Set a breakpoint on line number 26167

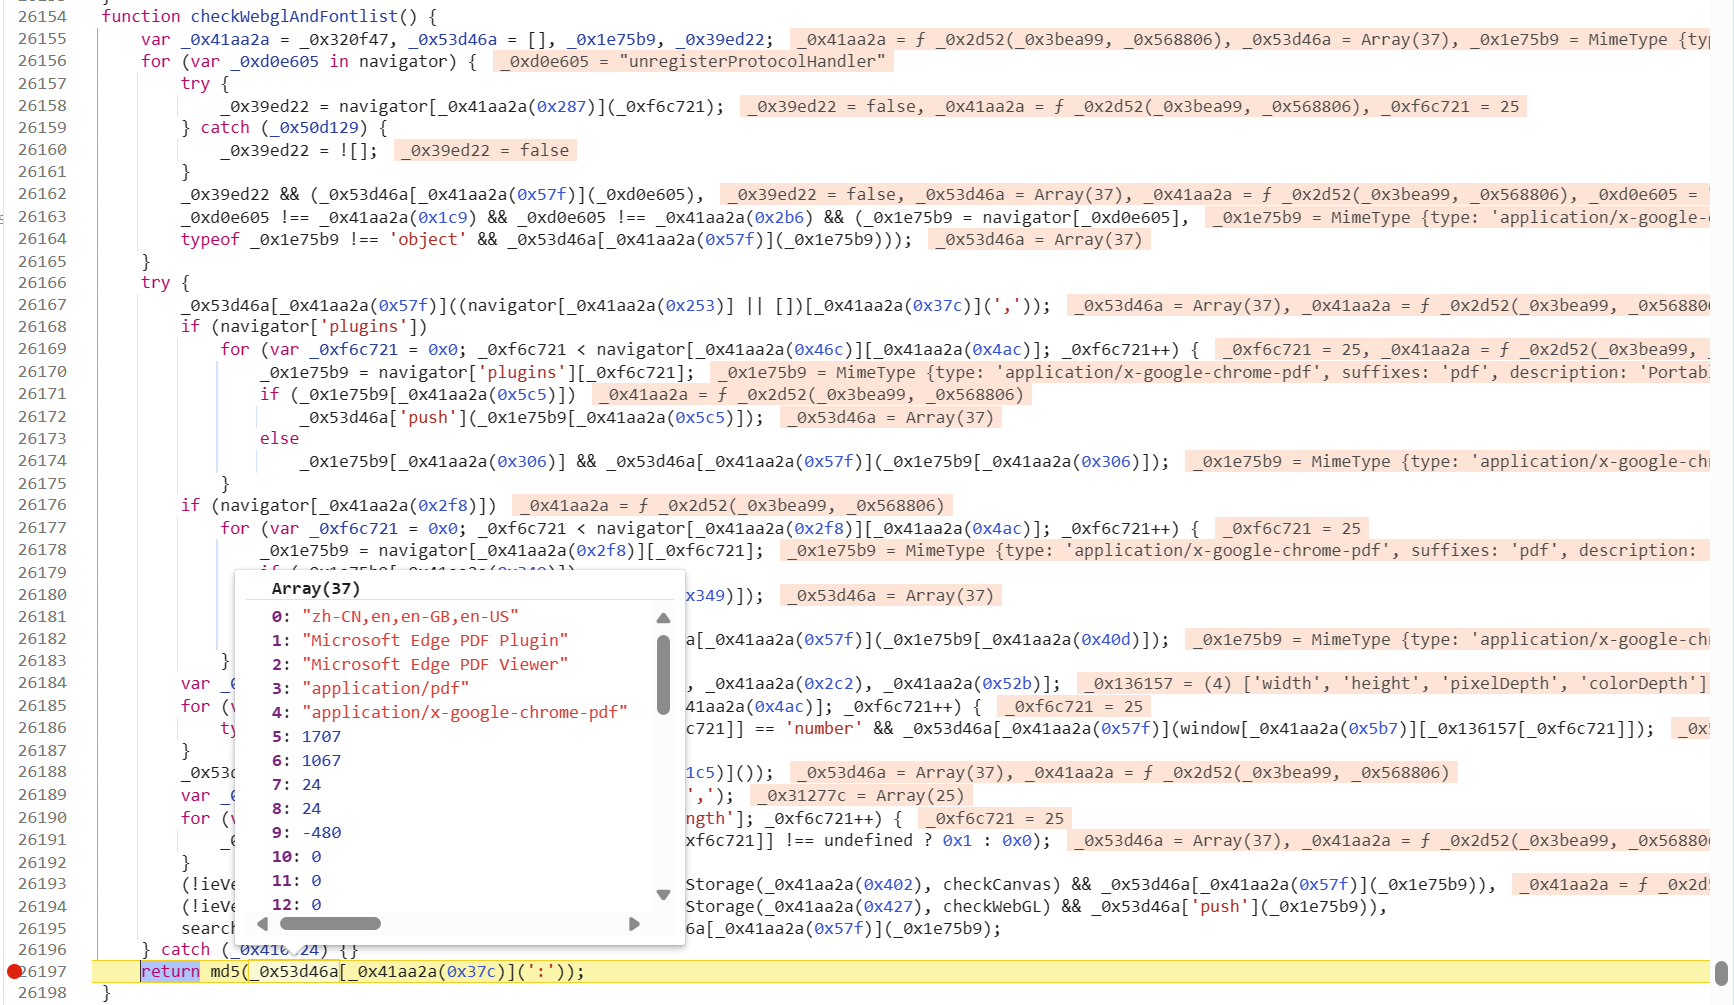[x=42, y=305]
